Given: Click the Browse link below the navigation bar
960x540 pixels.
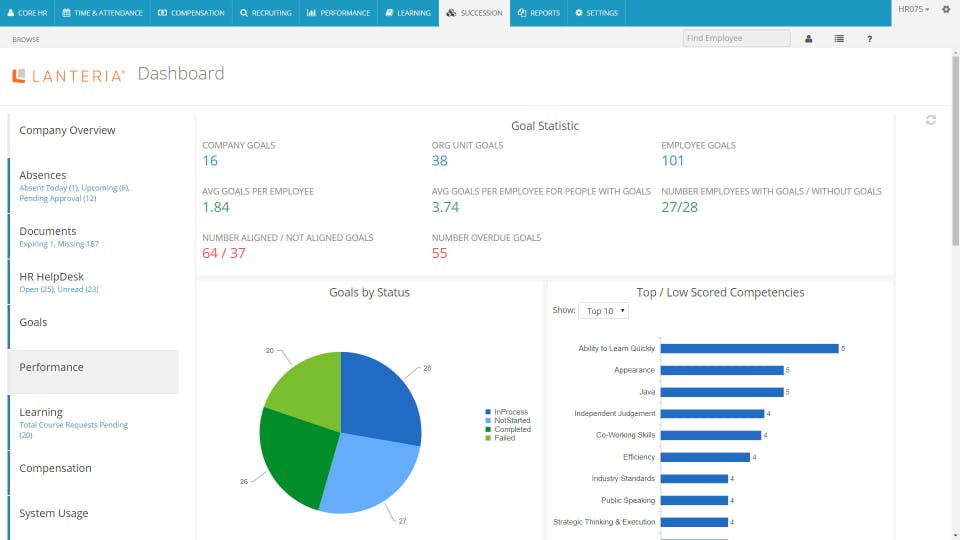Looking at the screenshot, I should coord(26,39).
